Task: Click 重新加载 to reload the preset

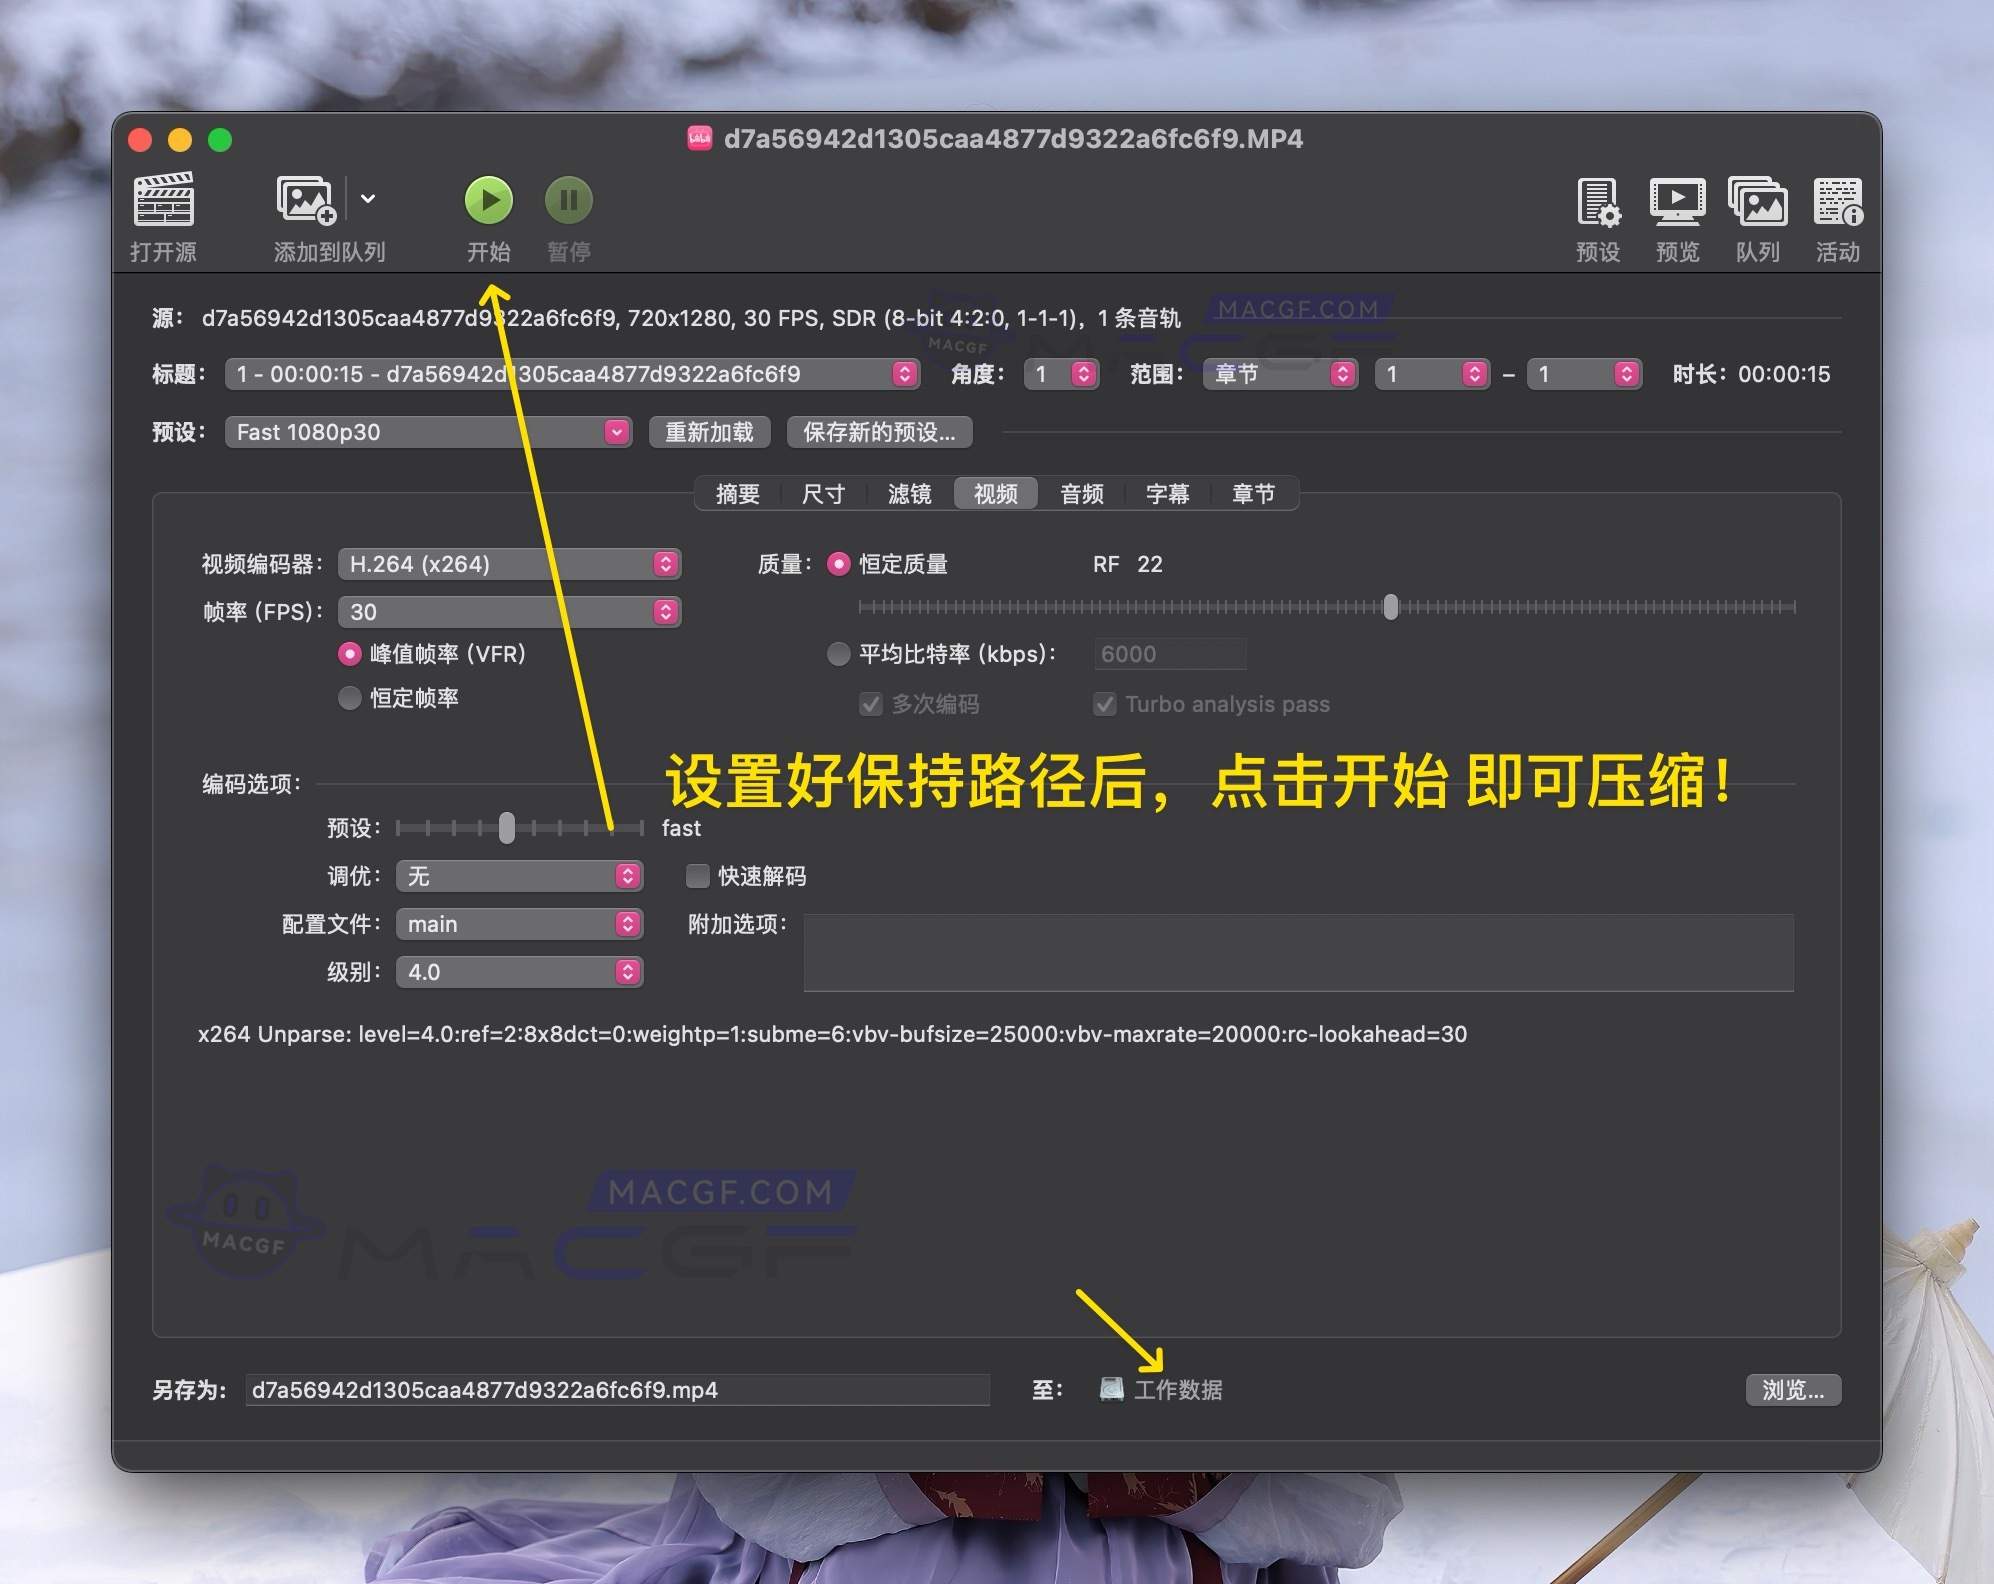Action: pyautogui.click(x=709, y=432)
